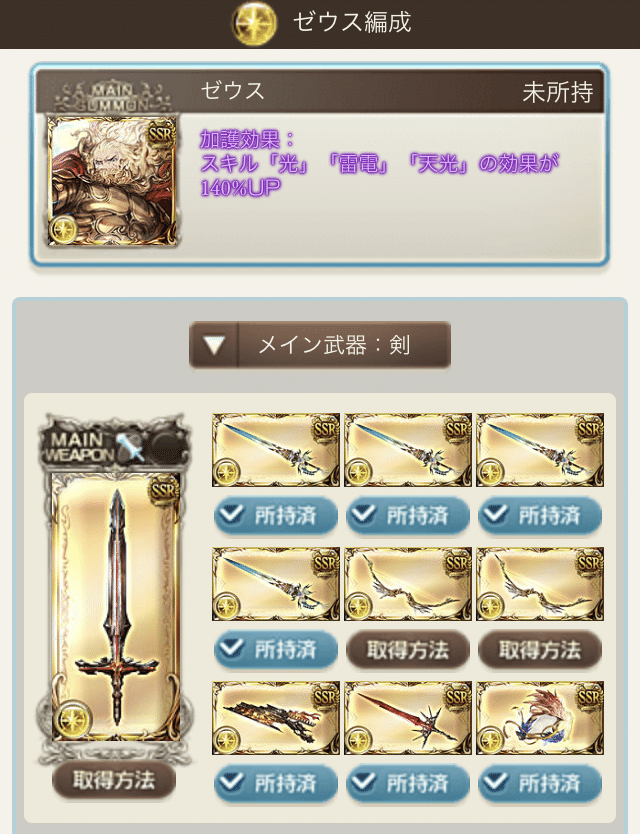Open the middle blue lance weapon in the top row

click(x=408, y=450)
